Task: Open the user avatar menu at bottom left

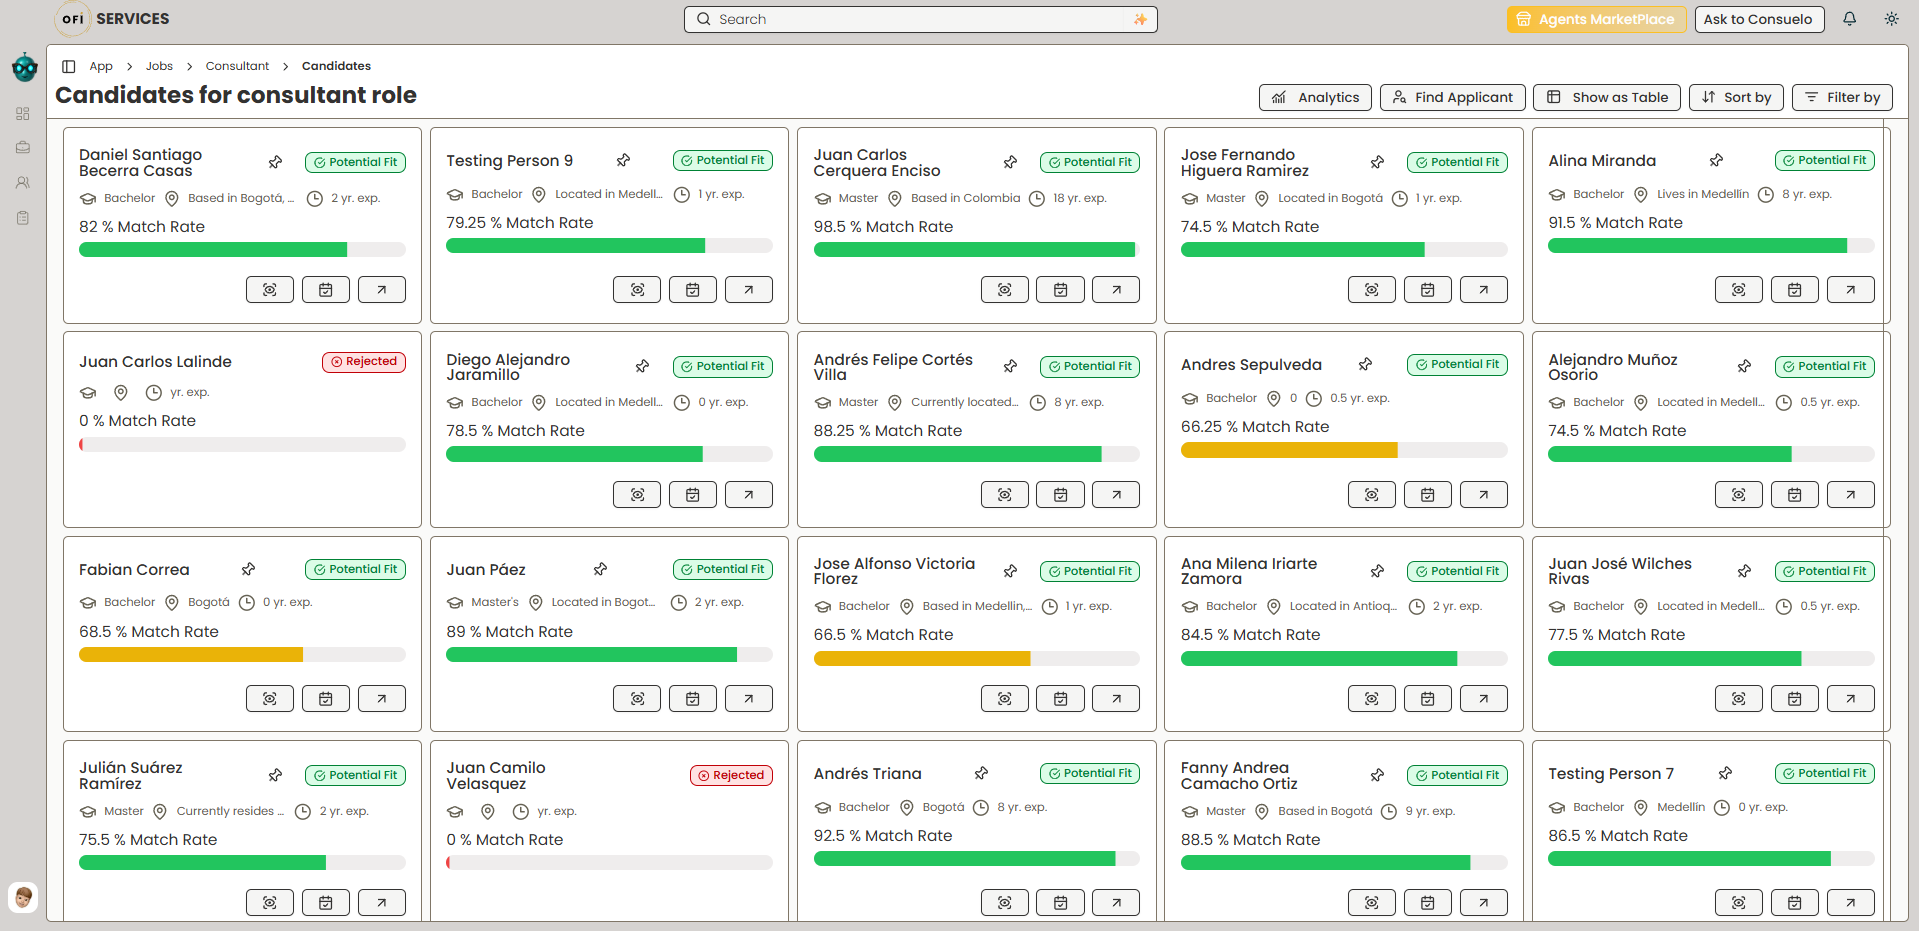Action: pos(23,896)
